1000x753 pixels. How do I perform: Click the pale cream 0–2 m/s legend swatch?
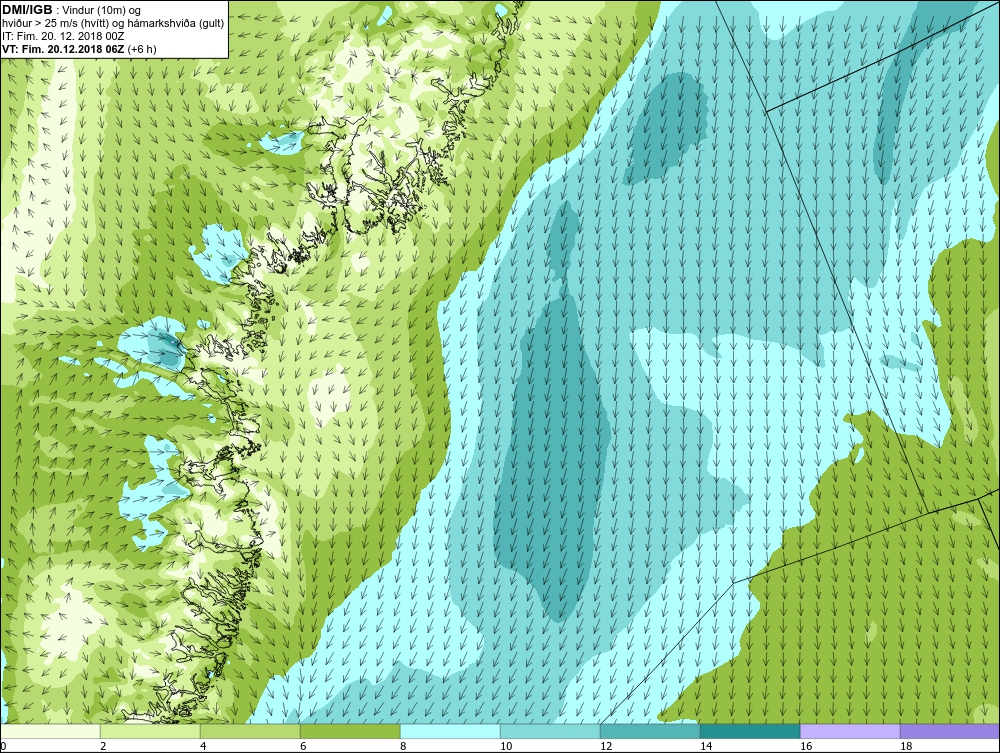[50, 731]
